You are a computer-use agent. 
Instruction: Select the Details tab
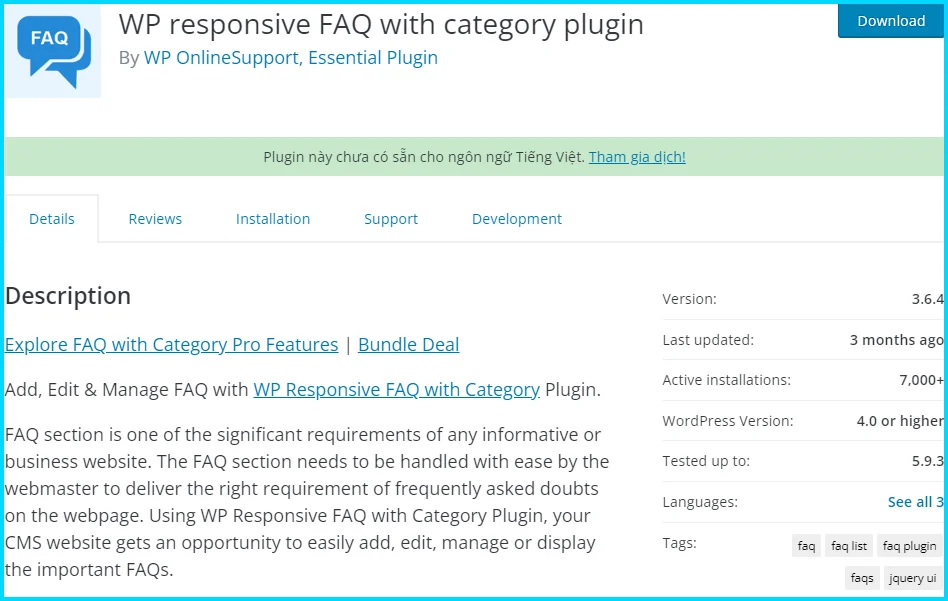[x=52, y=218]
